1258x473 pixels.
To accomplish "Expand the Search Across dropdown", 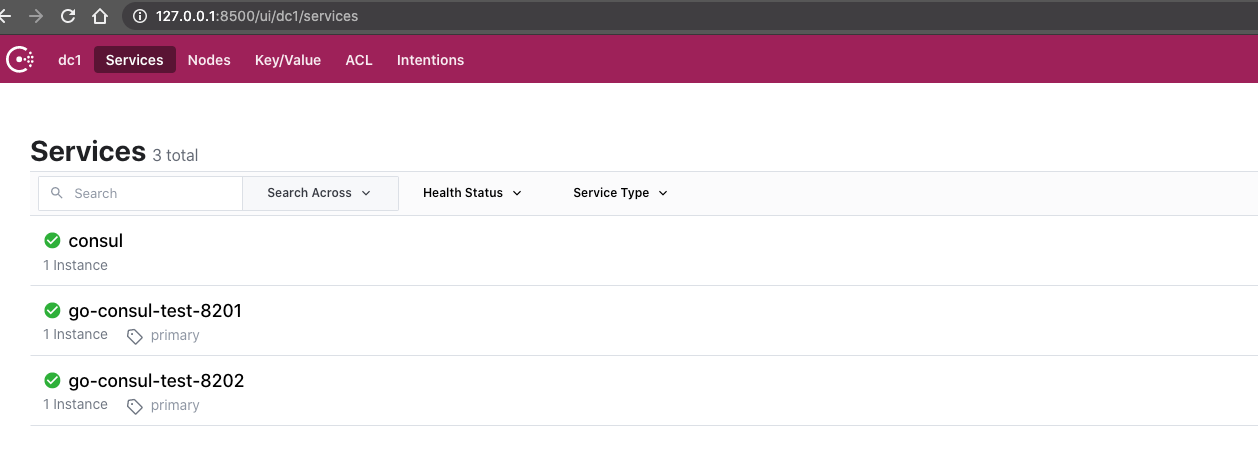I will (x=320, y=193).
